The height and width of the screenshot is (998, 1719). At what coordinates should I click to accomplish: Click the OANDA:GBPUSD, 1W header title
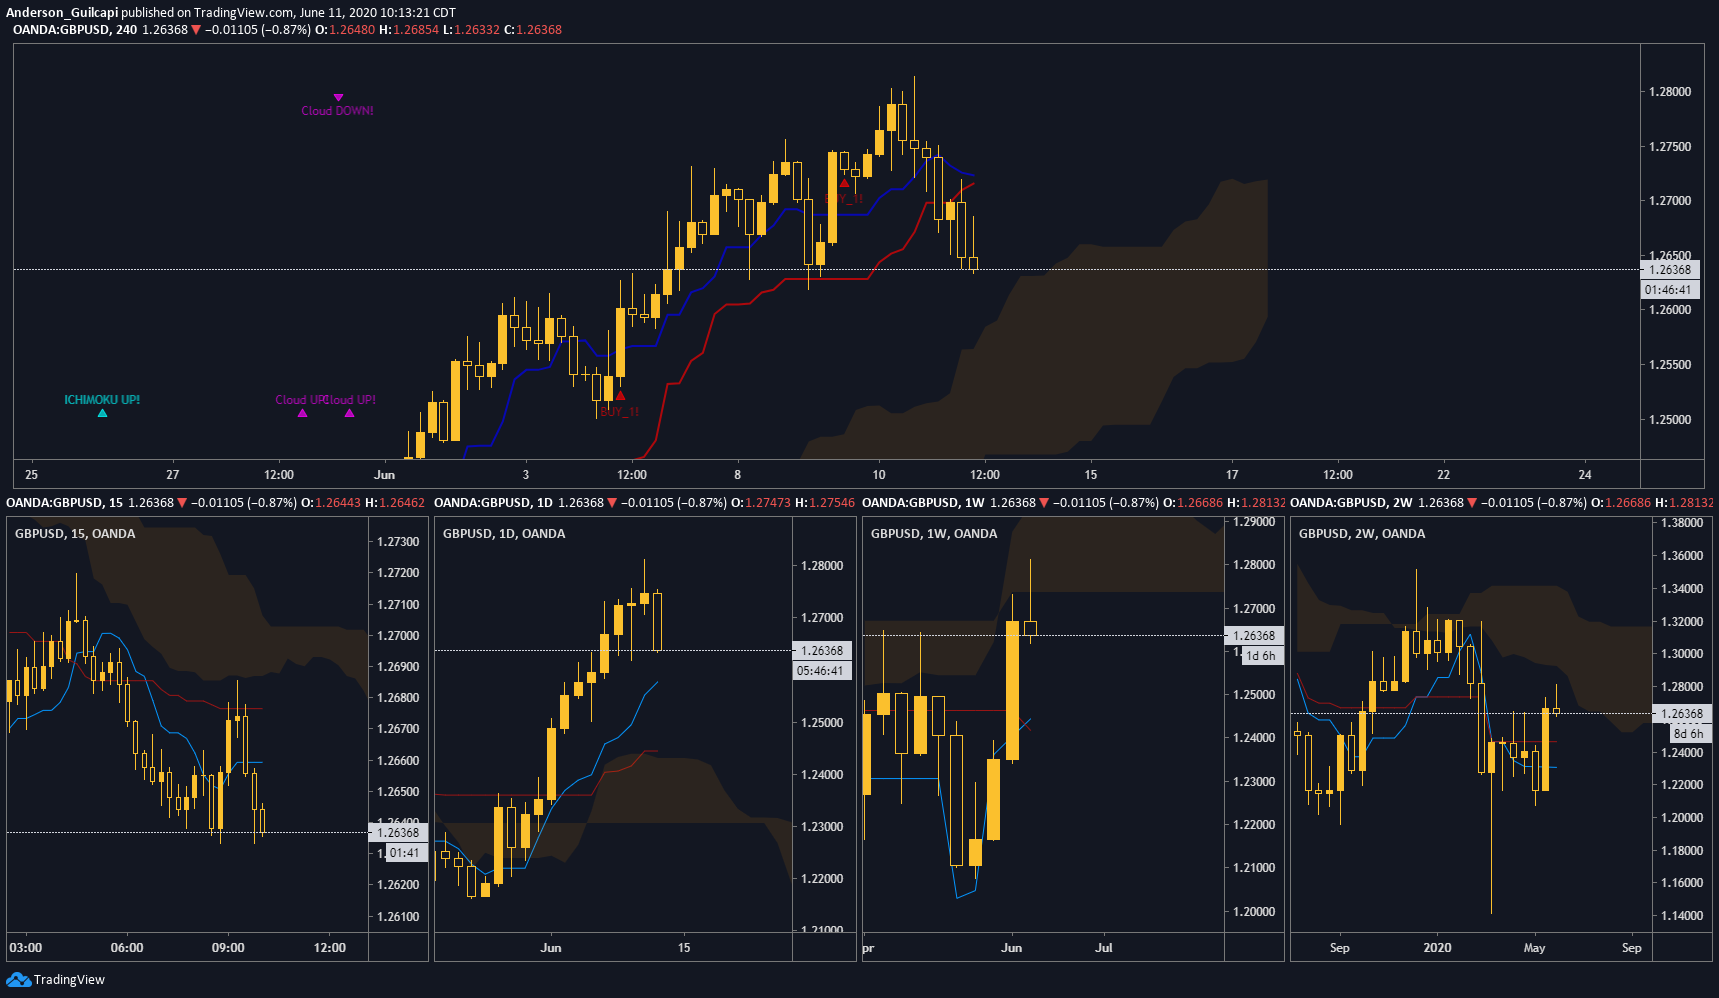[923, 503]
